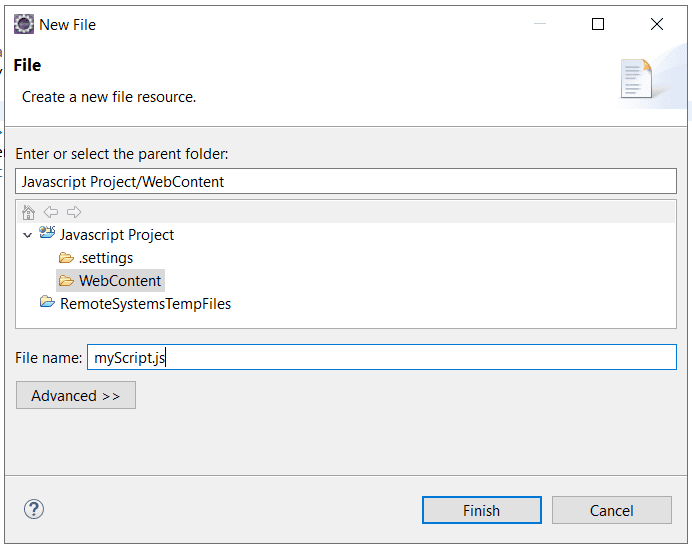Click the back arrow in the folder toolbar

pos(51,212)
